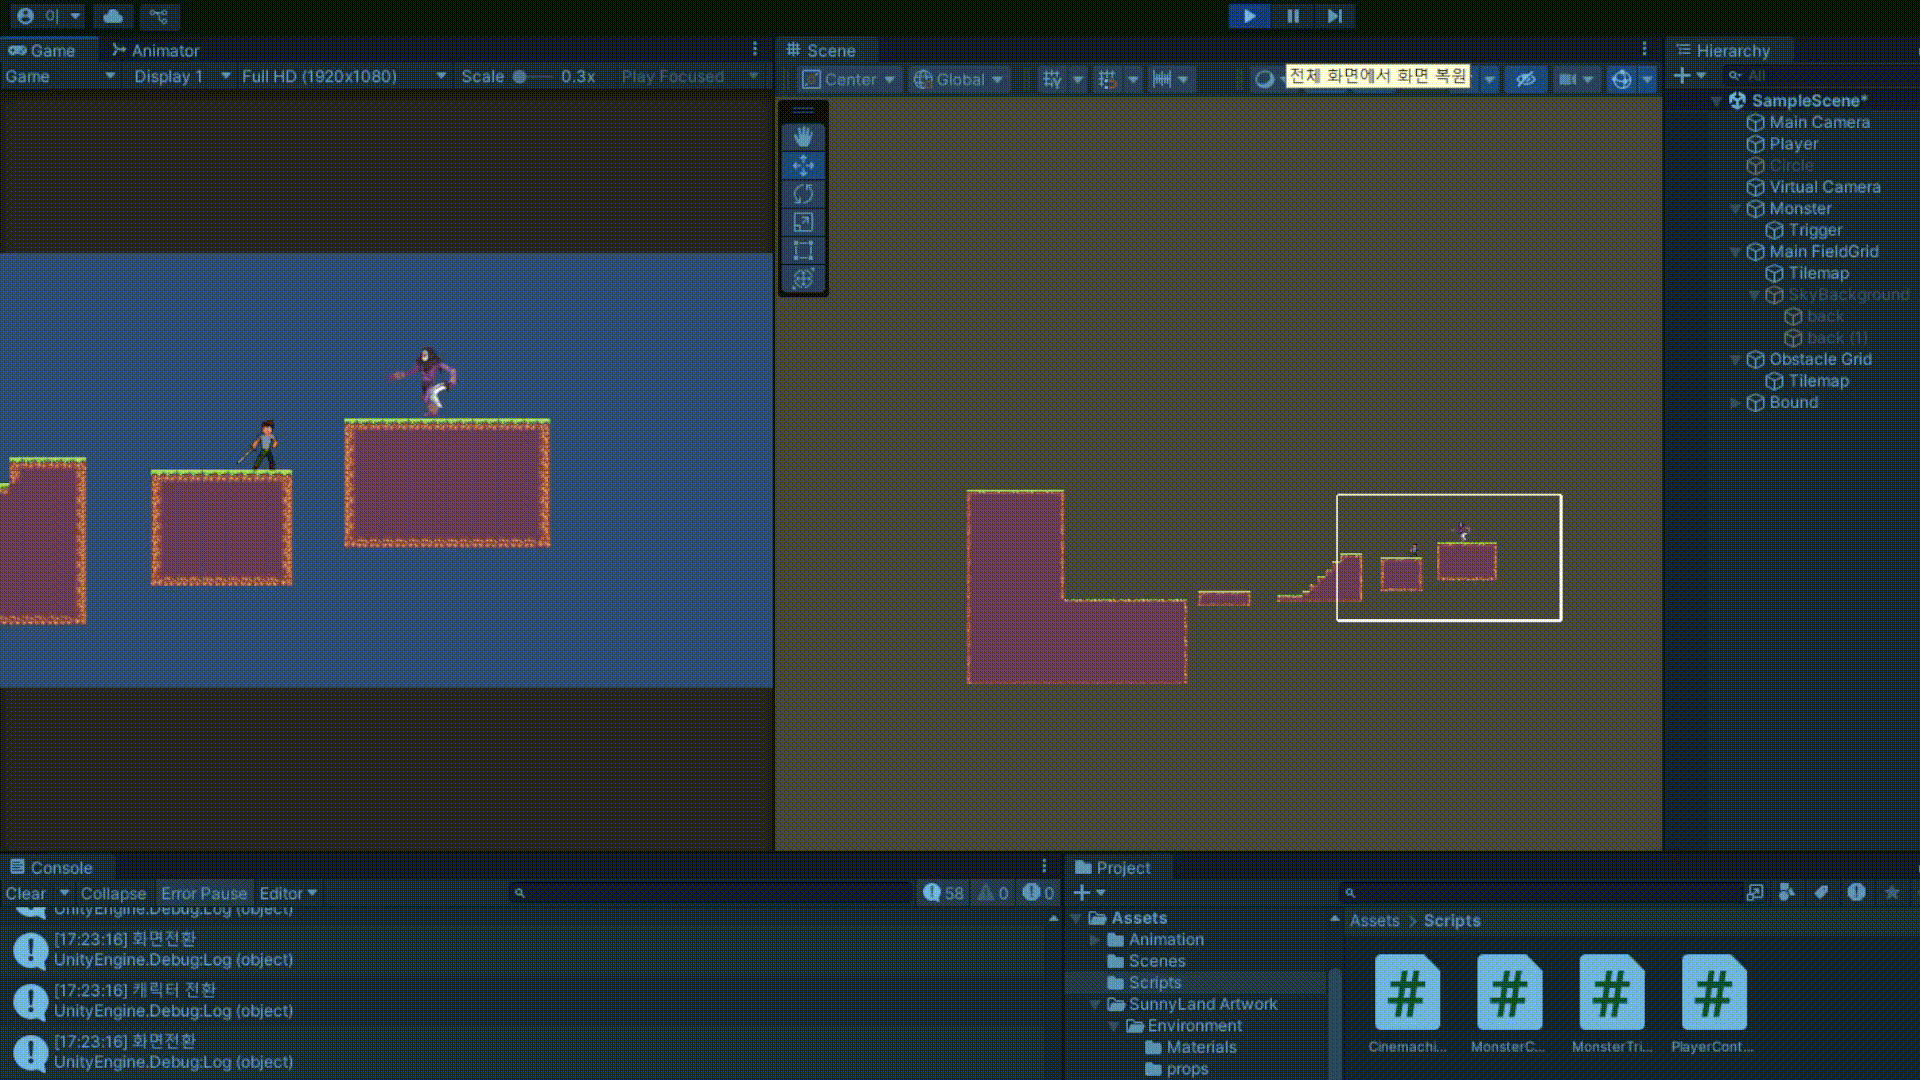Open the Center pivot dropdown
1920x1080 pixels.
click(x=849, y=79)
